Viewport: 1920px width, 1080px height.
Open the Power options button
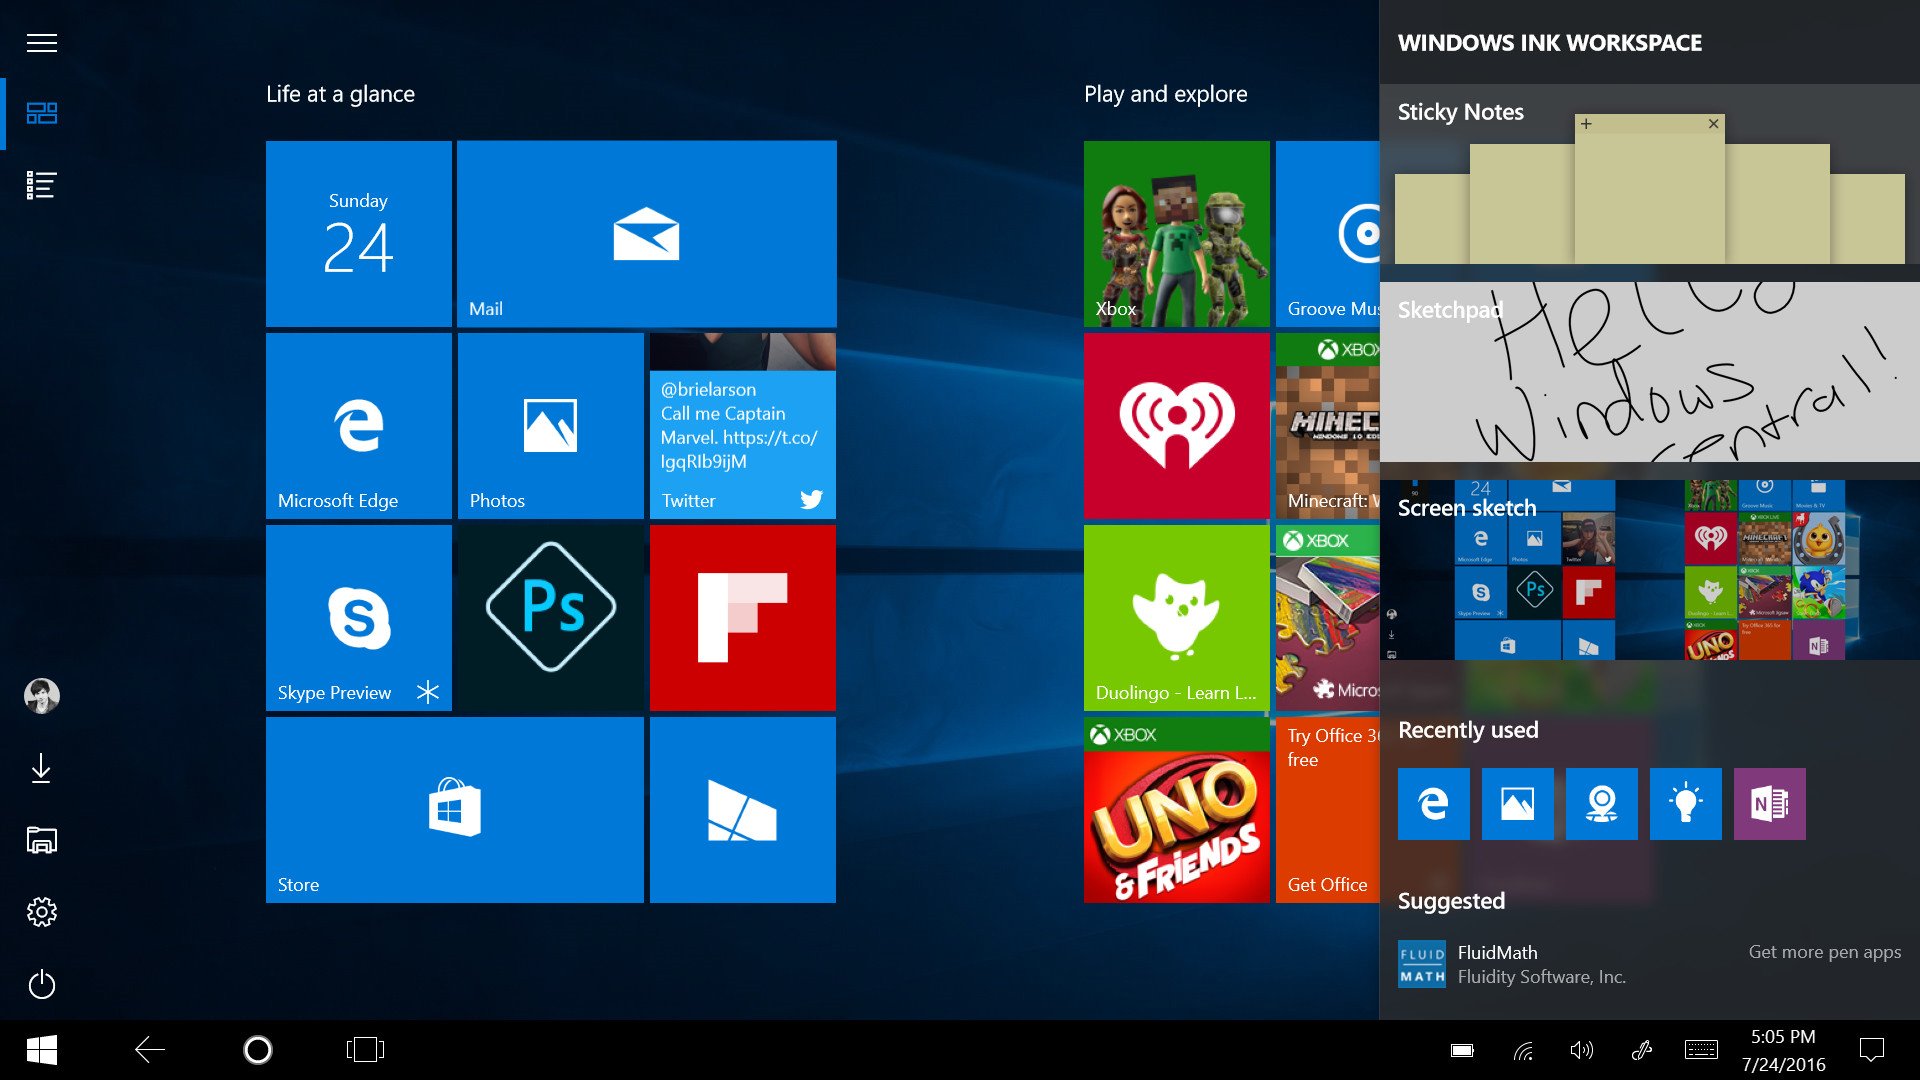(41, 984)
